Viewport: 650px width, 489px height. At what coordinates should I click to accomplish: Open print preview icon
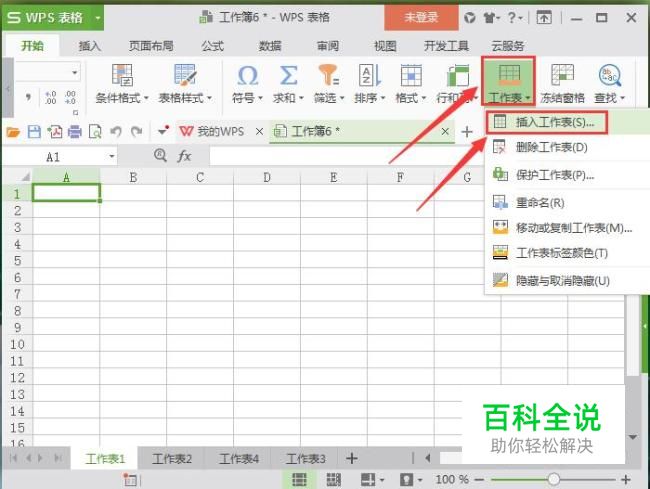coord(95,132)
